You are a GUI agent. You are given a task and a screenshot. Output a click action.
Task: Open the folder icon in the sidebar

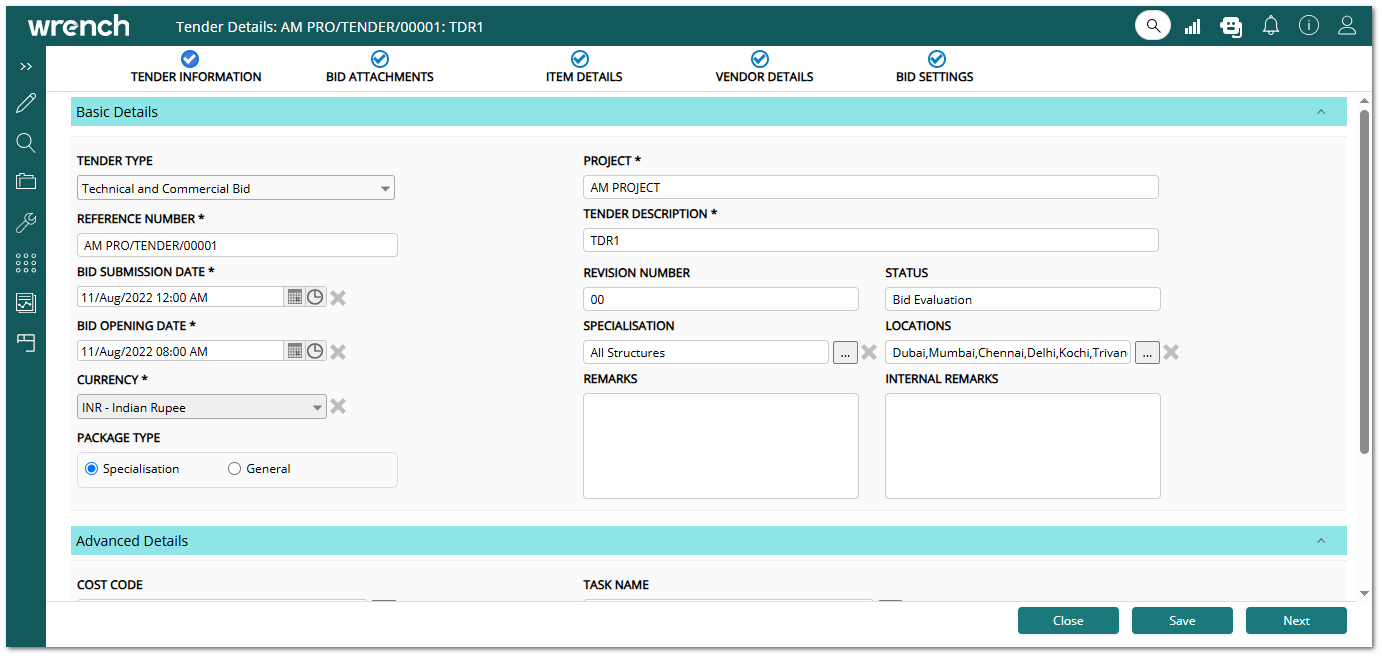pos(26,182)
